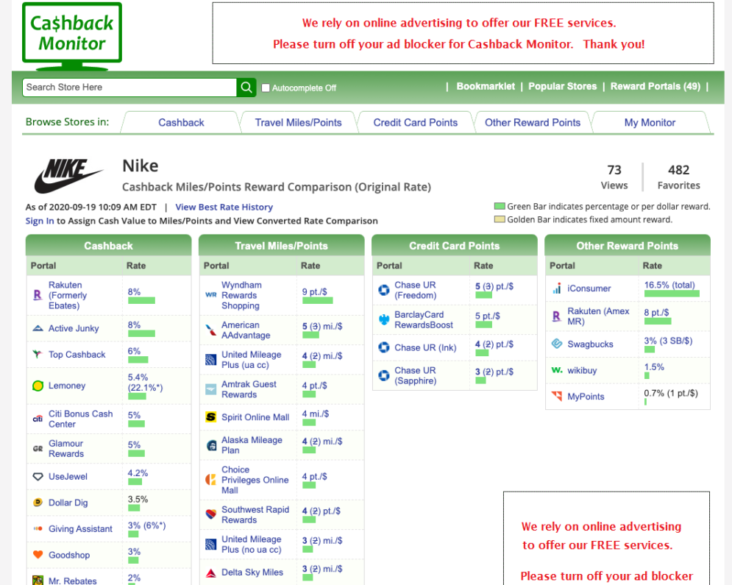Open United Mileage Plus (ua cc) link

point(251,359)
